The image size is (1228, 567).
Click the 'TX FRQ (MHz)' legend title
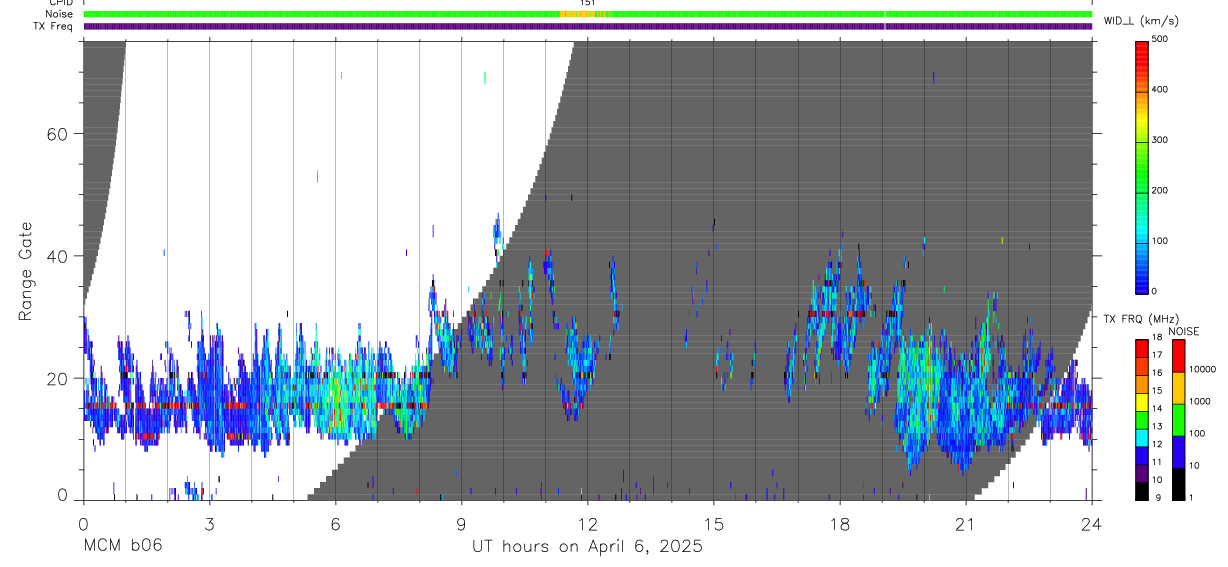pyautogui.click(x=1141, y=319)
